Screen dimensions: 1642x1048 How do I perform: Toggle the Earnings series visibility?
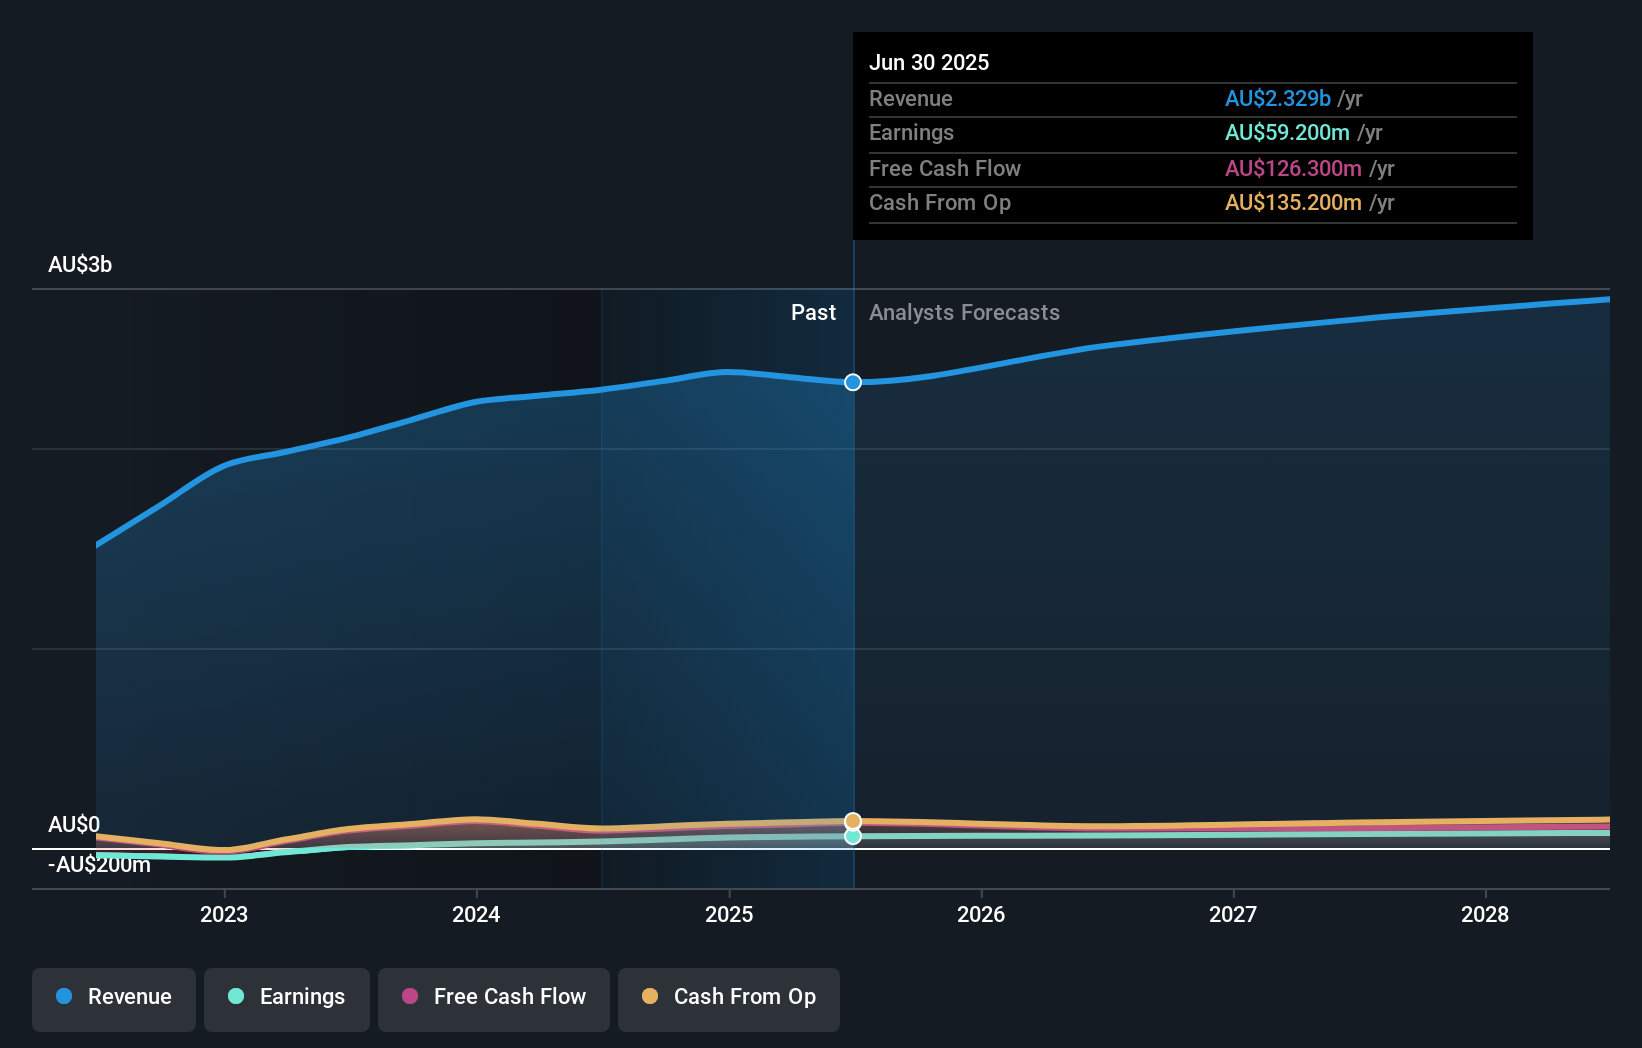(287, 998)
